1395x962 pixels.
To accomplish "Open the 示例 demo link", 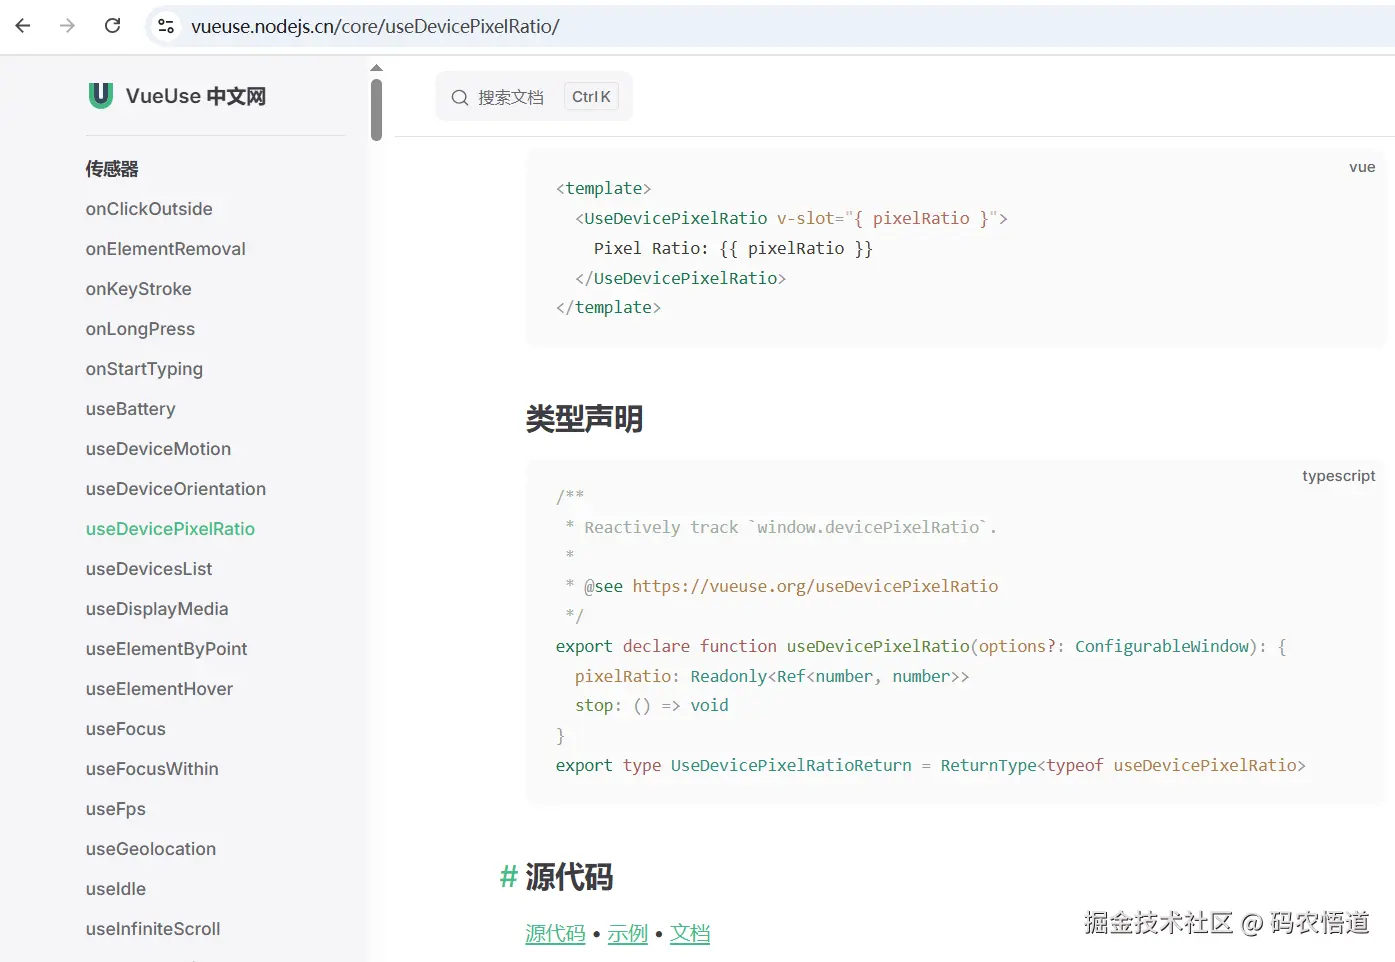I will click(x=627, y=934).
